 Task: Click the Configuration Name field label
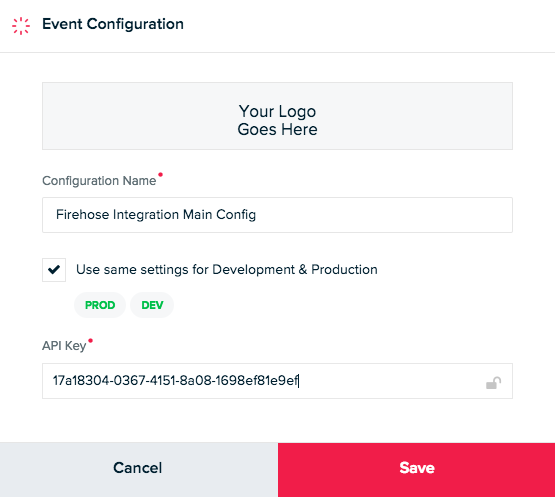click(99, 181)
